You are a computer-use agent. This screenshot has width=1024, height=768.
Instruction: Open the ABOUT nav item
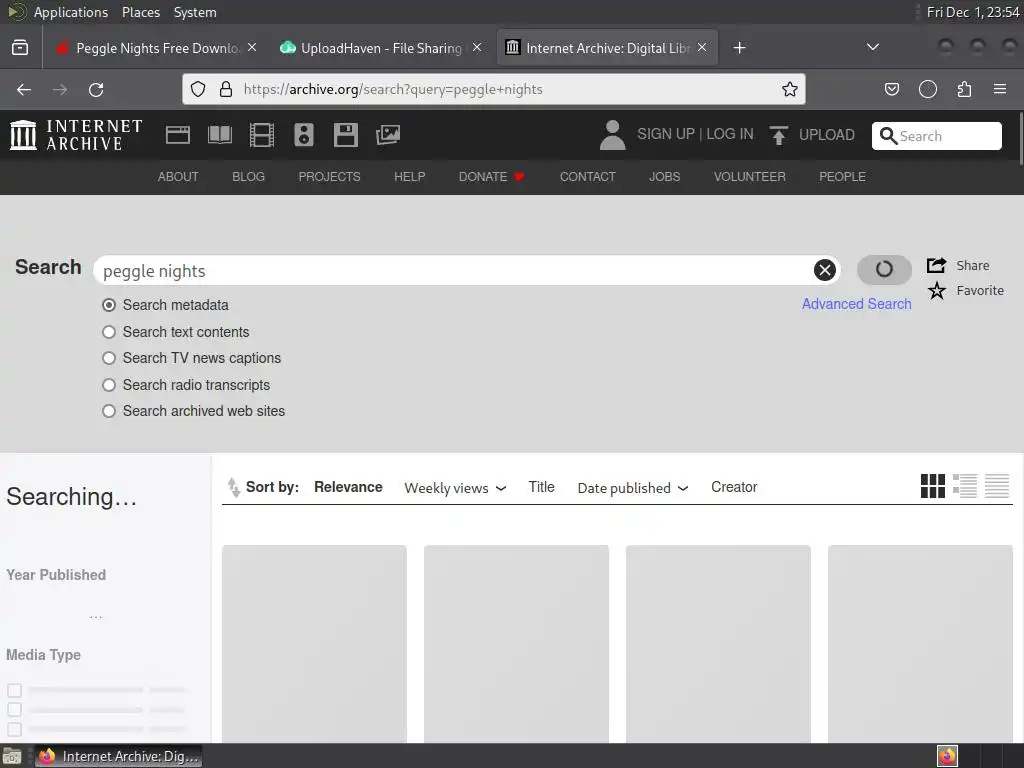[178, 176]
